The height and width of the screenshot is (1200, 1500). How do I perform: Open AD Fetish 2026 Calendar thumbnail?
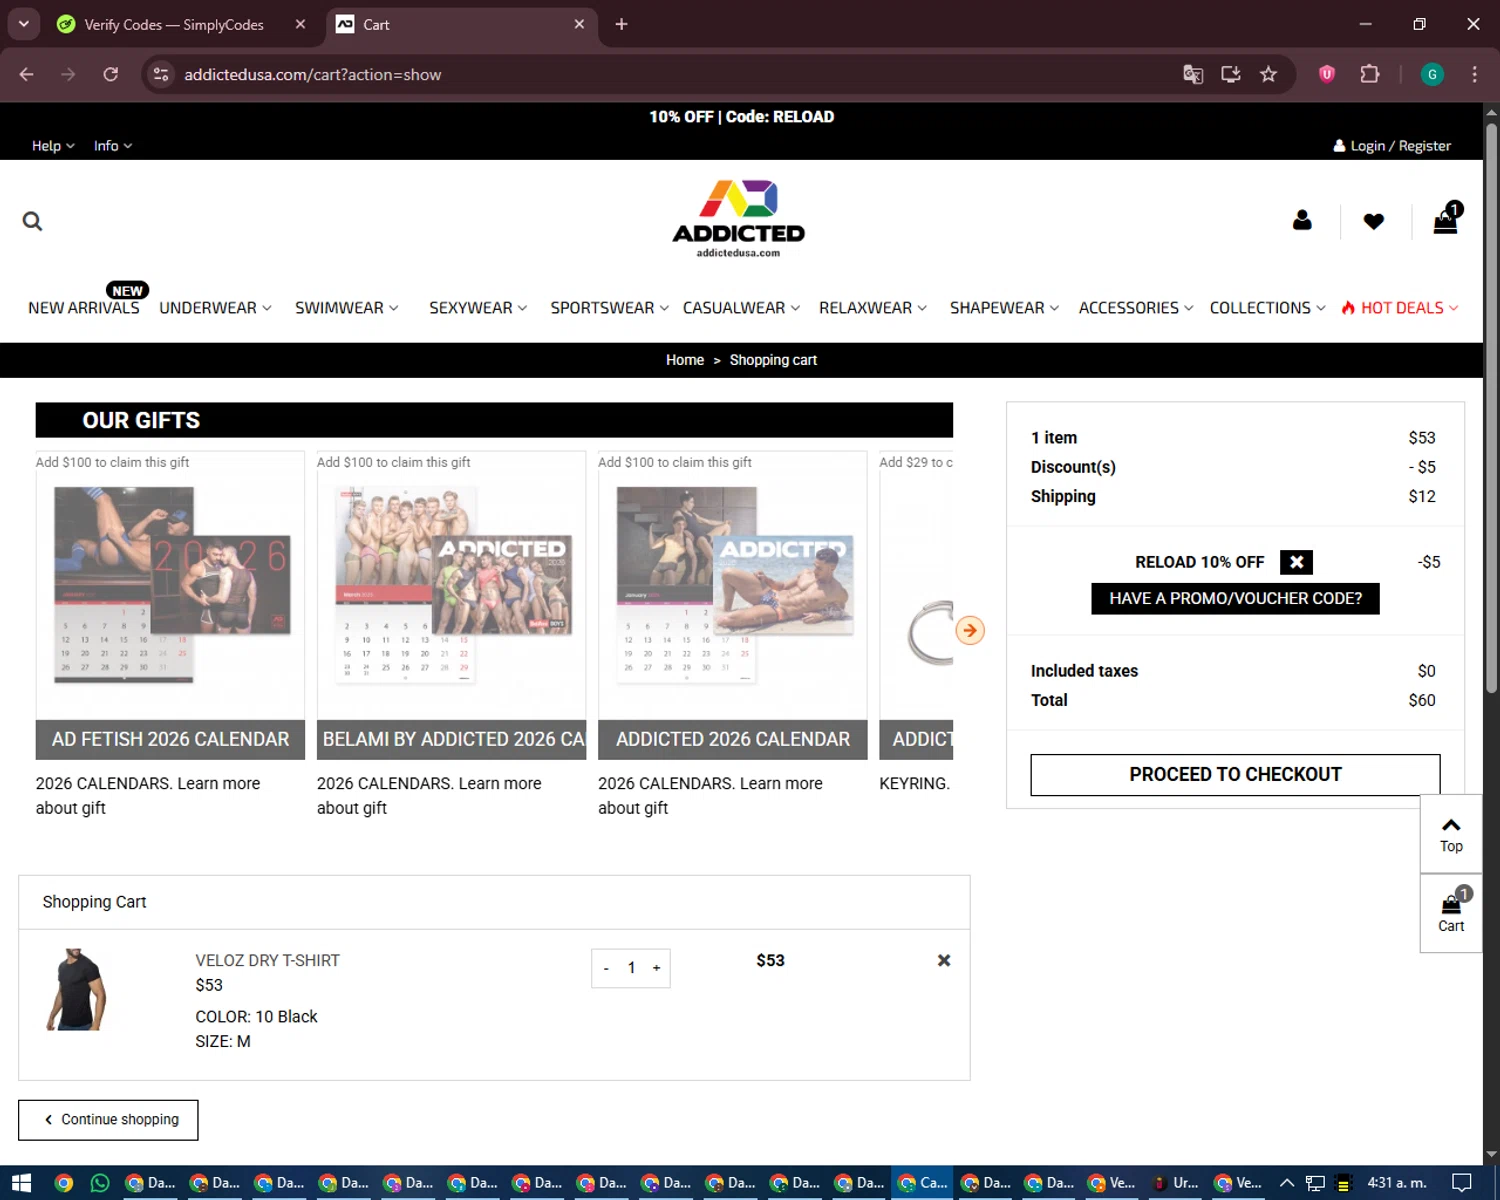pos(171,585)
